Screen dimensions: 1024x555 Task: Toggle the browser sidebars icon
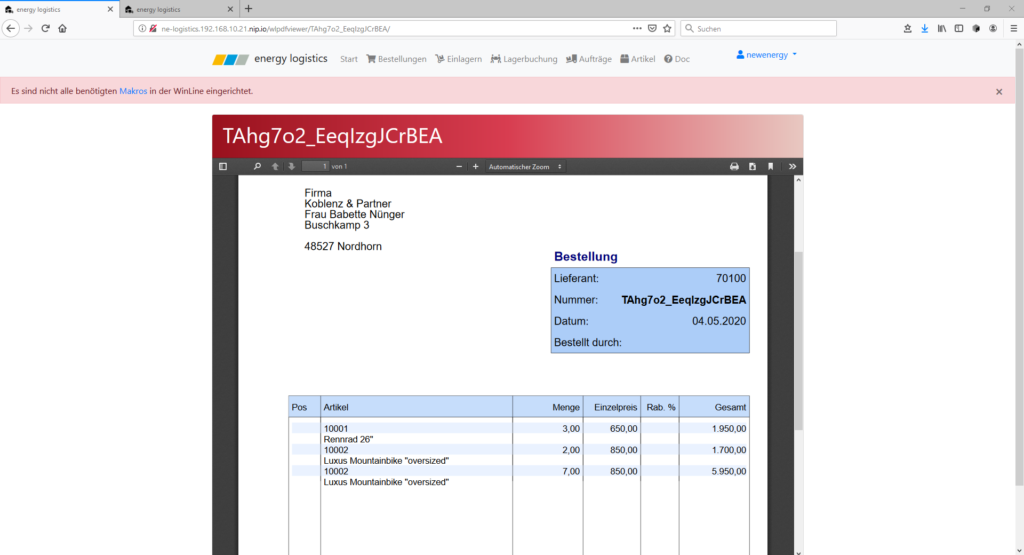[x=959, y=28]
